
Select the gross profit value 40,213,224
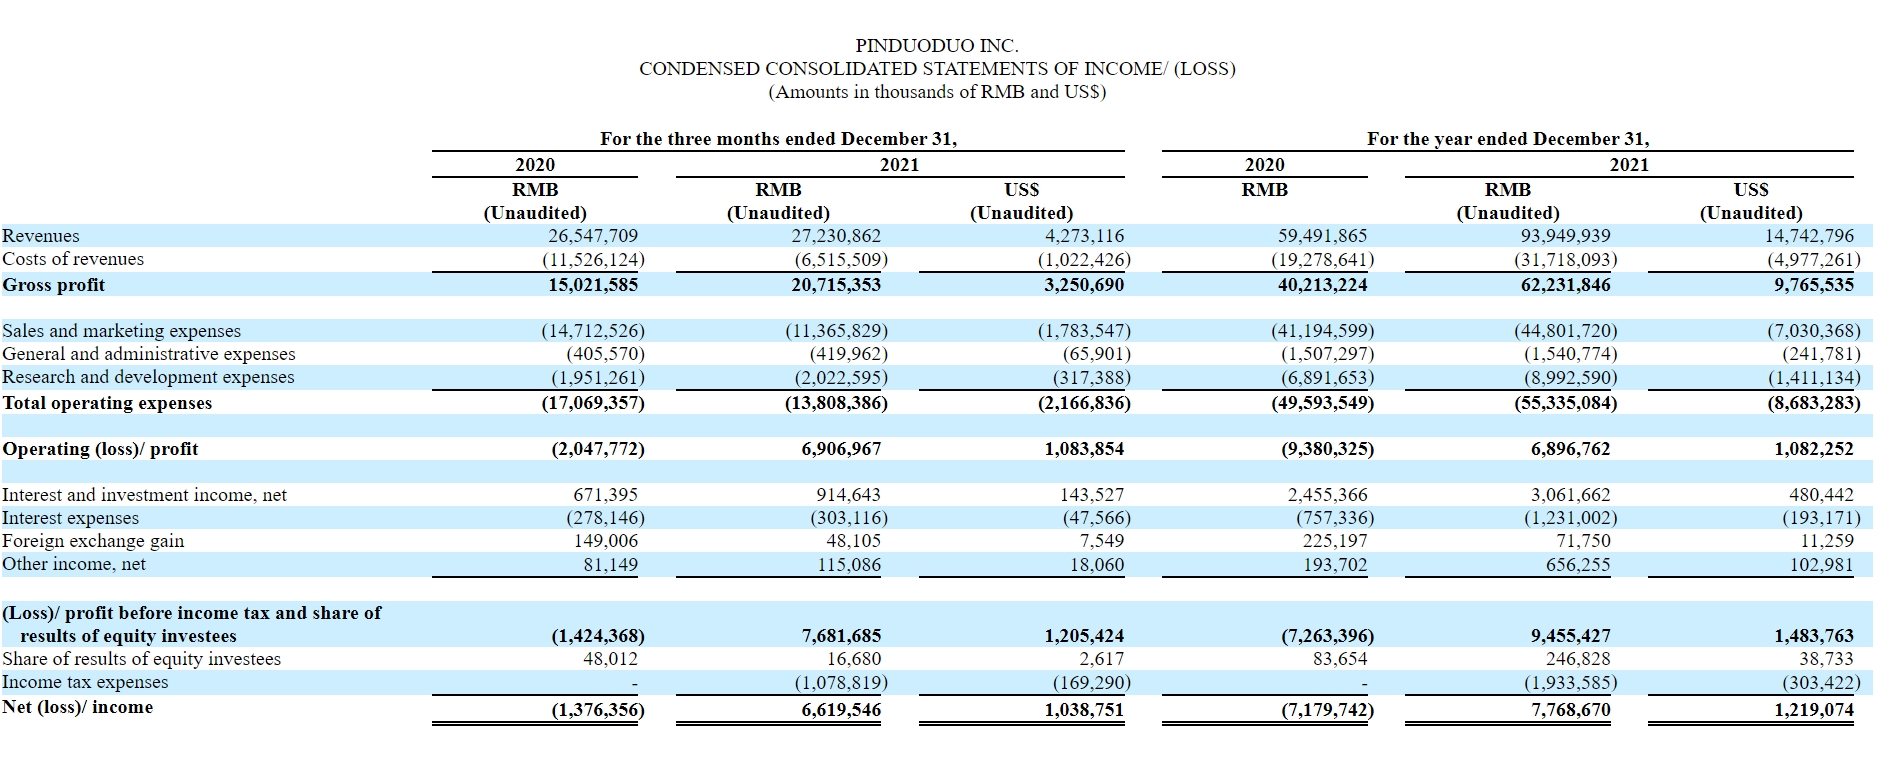tap(1322, 285)
